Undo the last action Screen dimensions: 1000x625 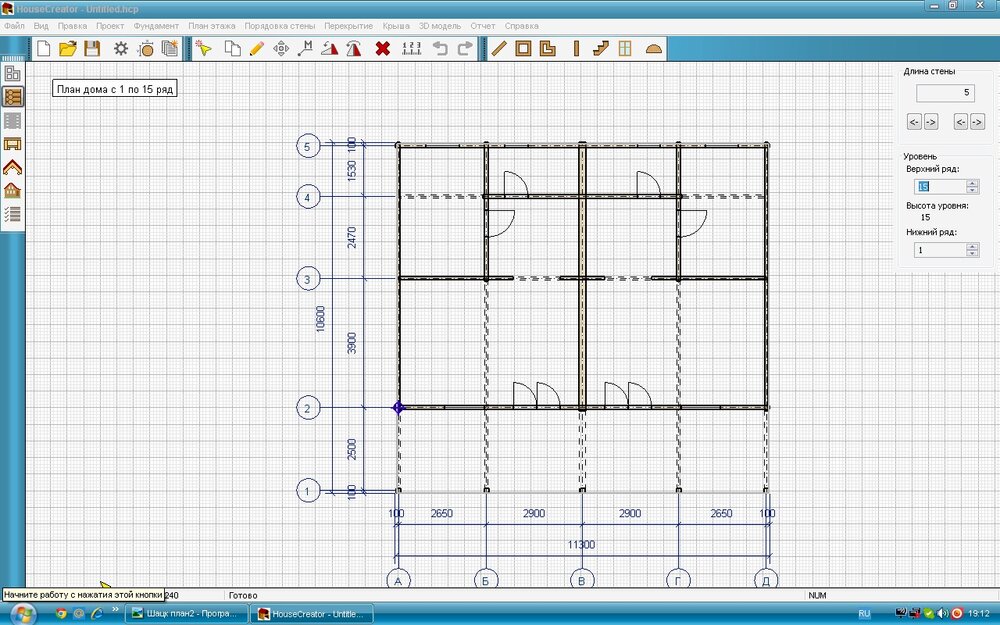(x=440, y=48)
